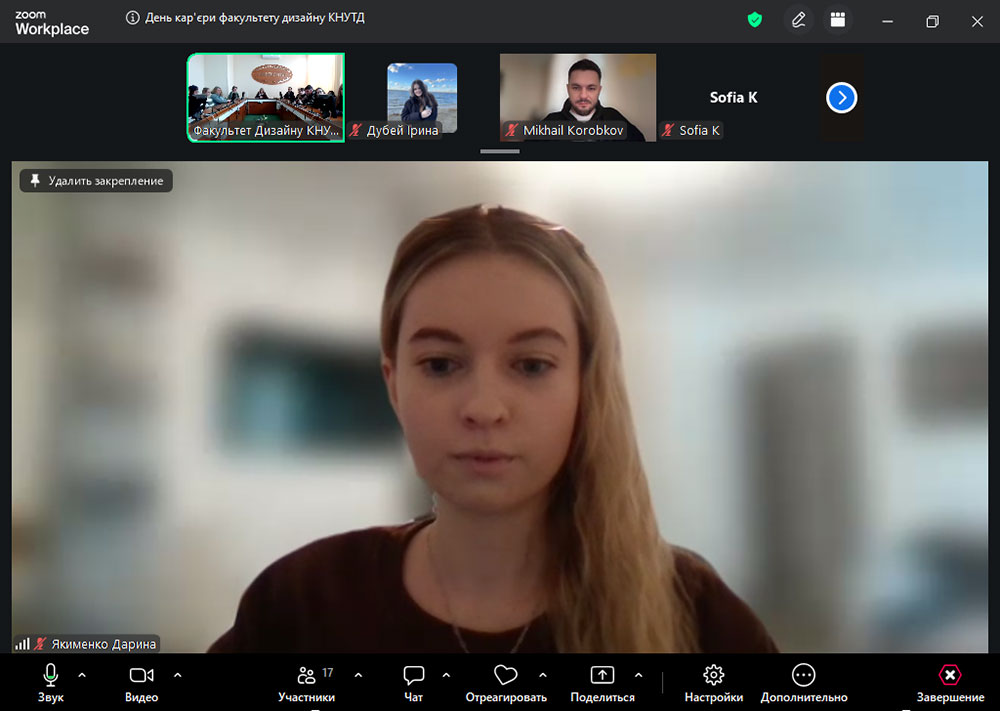The image size is (1000, 711).
Task: Open the Участники participants panel
Action: click(306, 683)
